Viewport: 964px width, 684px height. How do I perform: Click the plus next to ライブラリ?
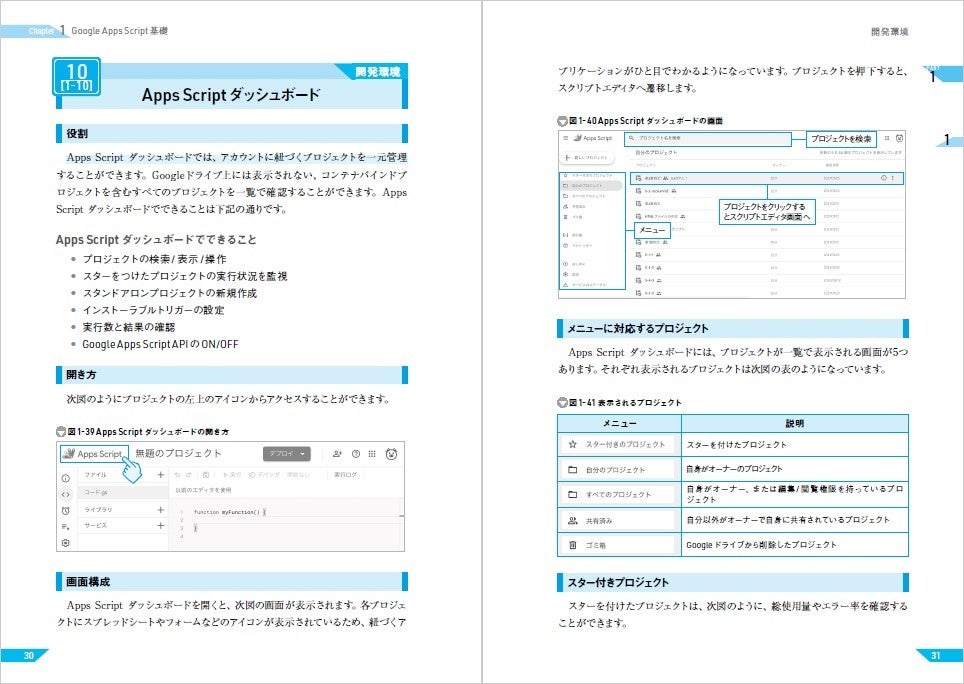pos(160,509)
